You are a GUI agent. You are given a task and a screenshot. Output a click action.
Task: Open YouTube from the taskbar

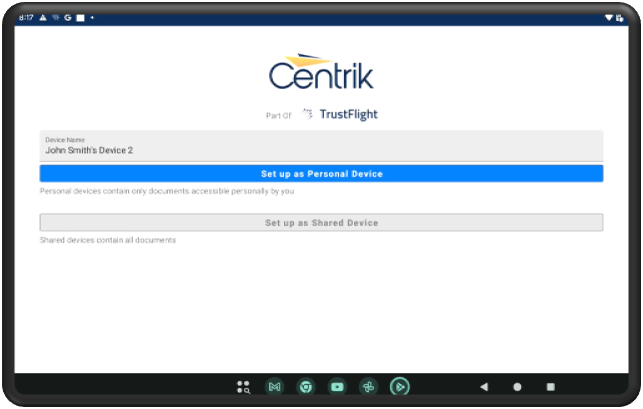click(x=337, y=386)
